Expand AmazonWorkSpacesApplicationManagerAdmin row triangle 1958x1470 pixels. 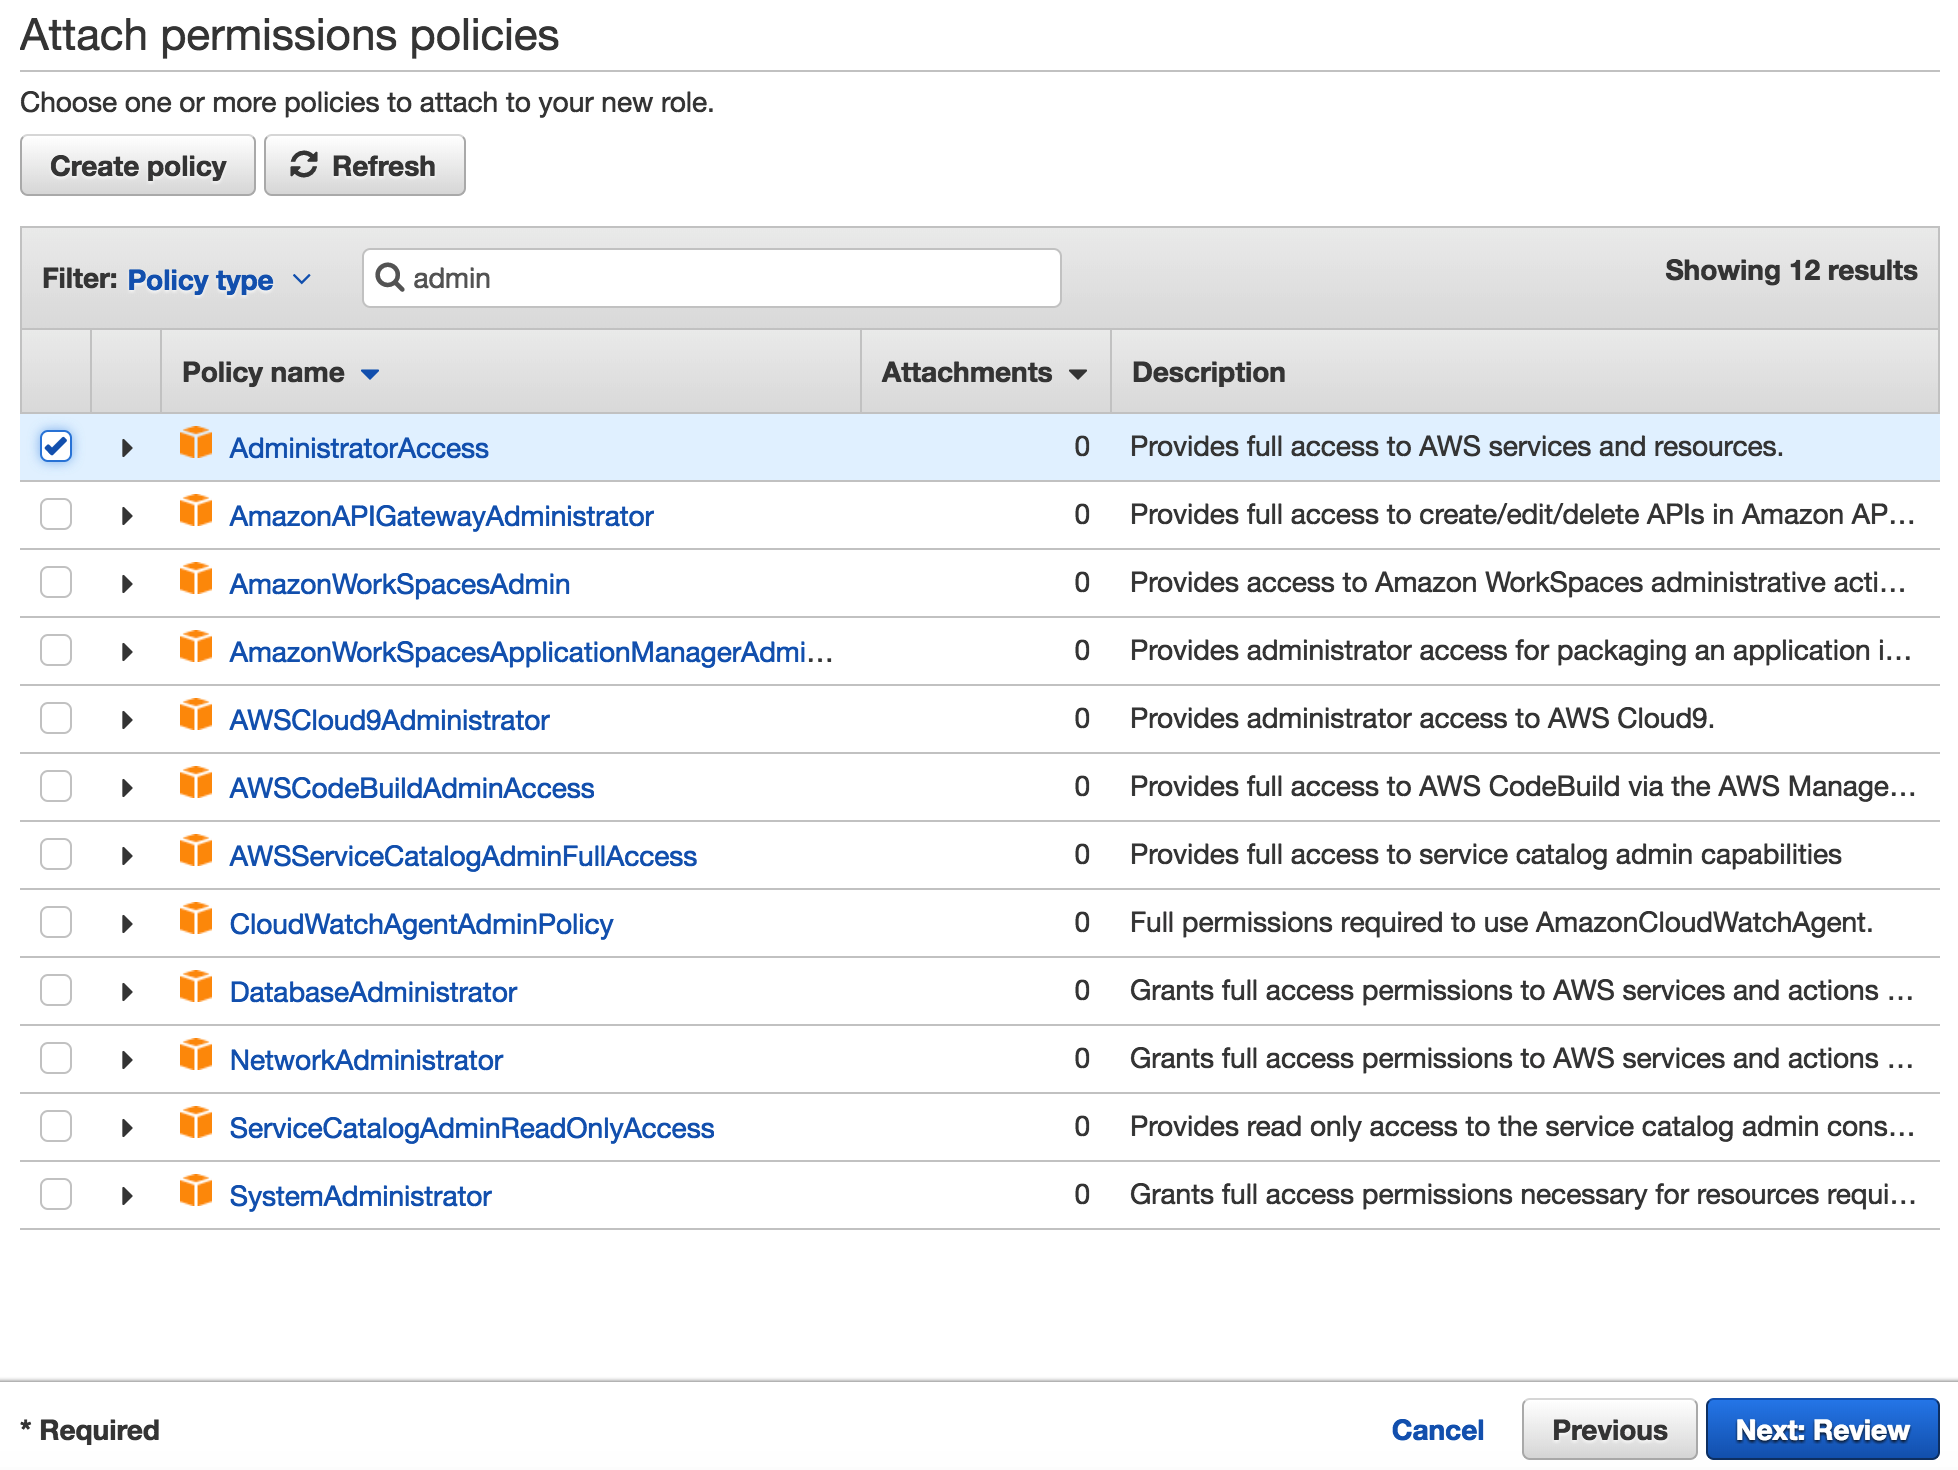point(127,652)
